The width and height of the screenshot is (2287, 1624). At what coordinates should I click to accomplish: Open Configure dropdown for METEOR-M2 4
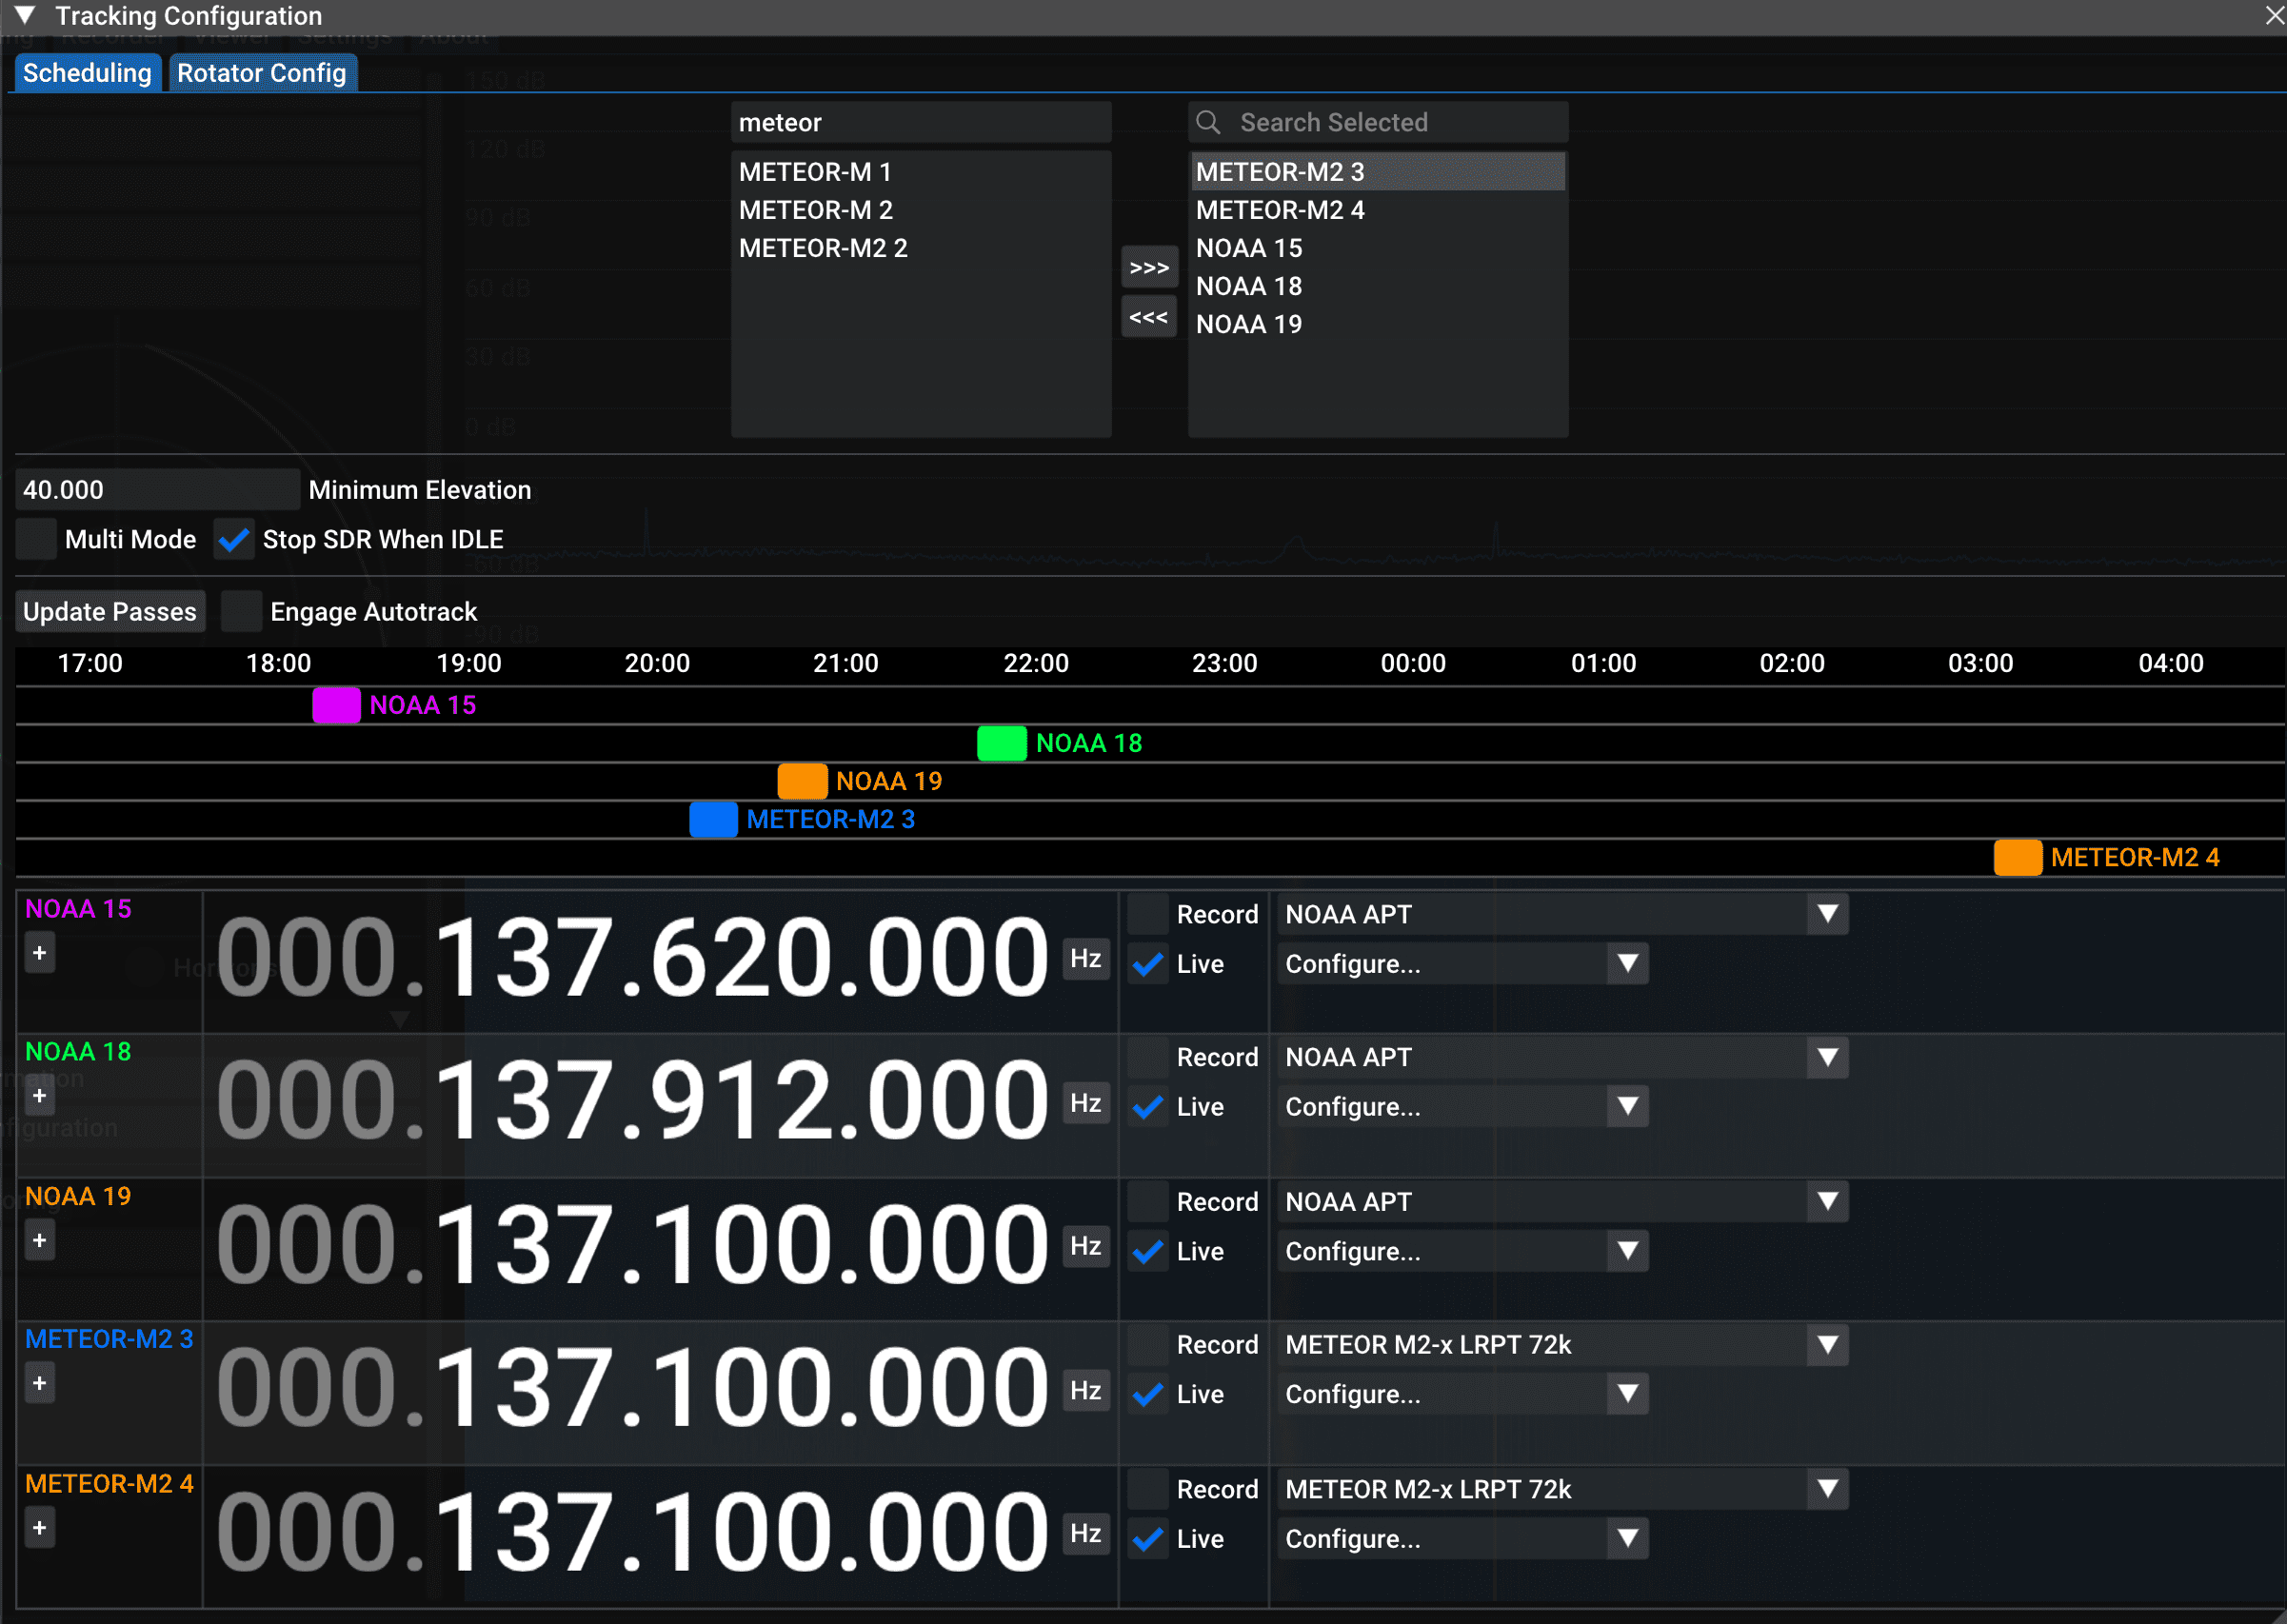pos(1462,1540)
